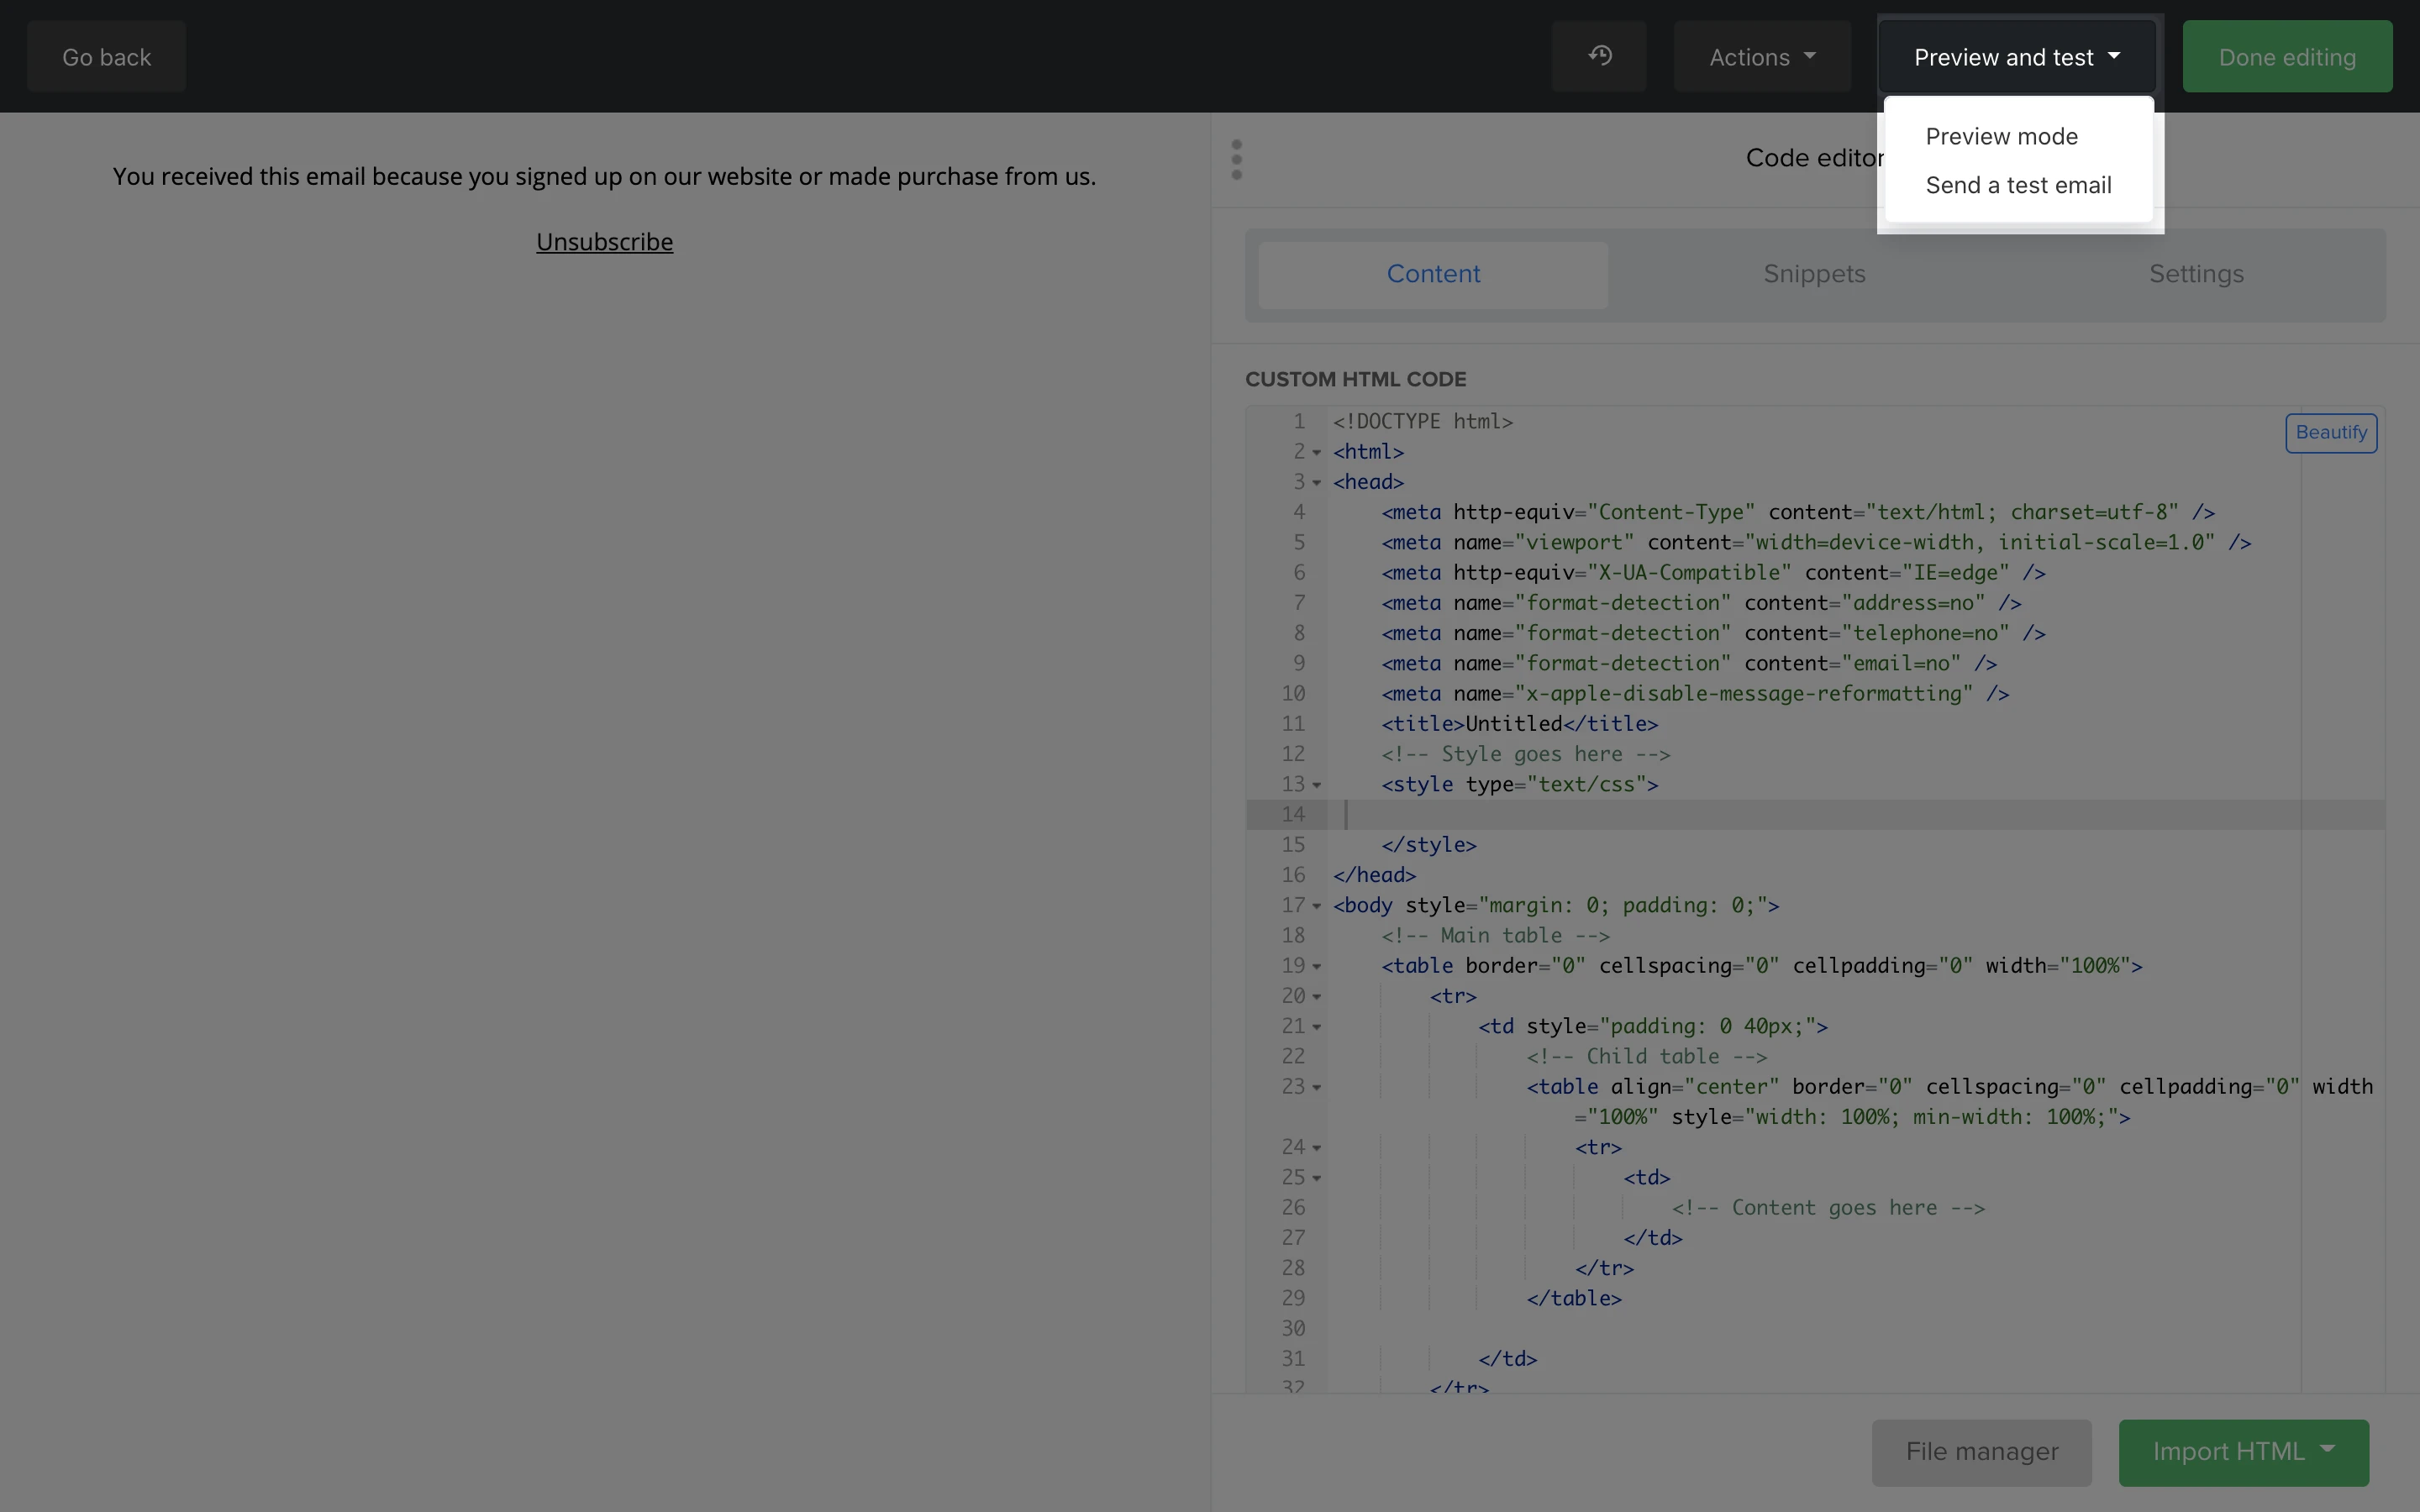This screenshot has width=2420, height=1512.
Task: Collapse the html tag fold arrow on line 2
Action: [x=1317, y=453]
